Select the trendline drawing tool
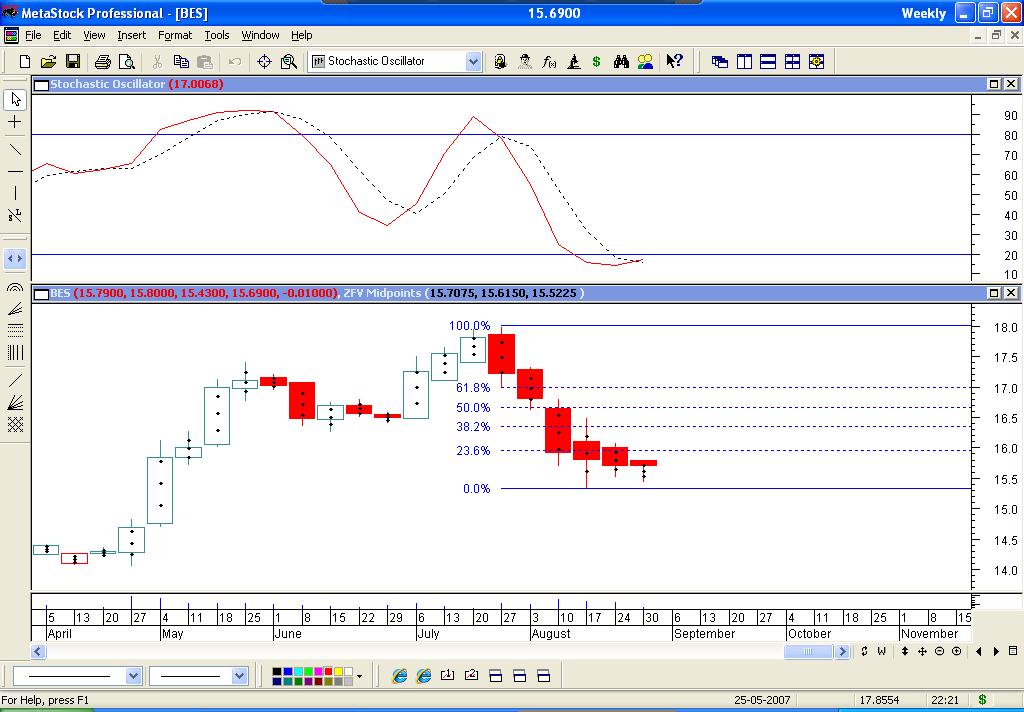The height and width of the screenshot is (712, 1024). point(15,150)
